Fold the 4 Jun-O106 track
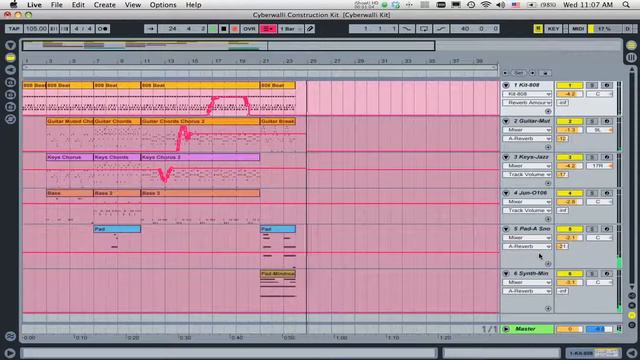Viewport: 640px width, 360px height. [x=506, y=193]
